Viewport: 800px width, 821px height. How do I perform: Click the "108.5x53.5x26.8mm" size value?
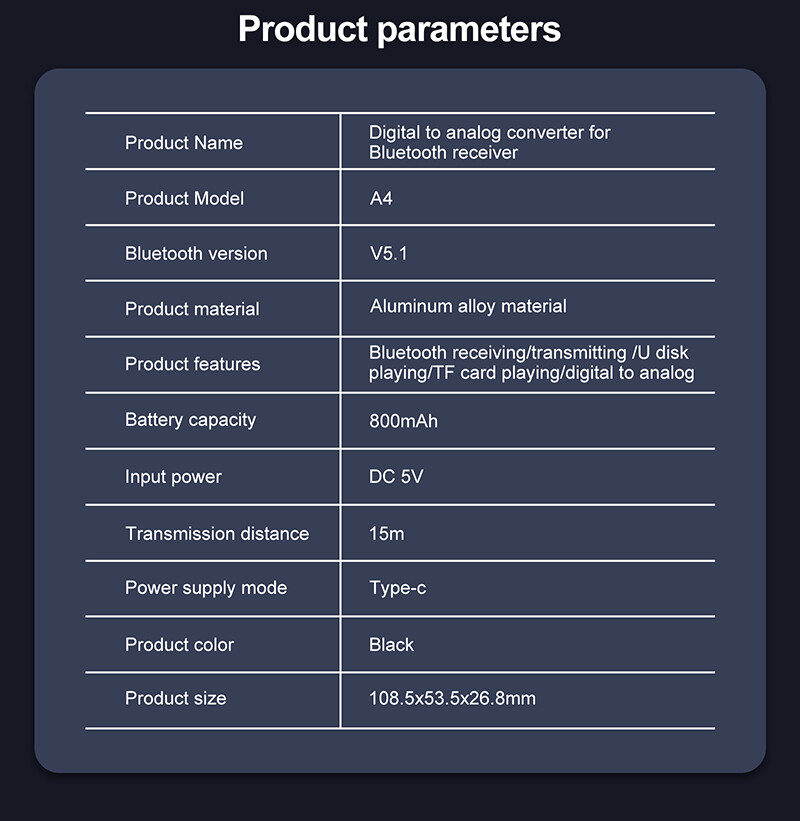(x=452, y=698)
